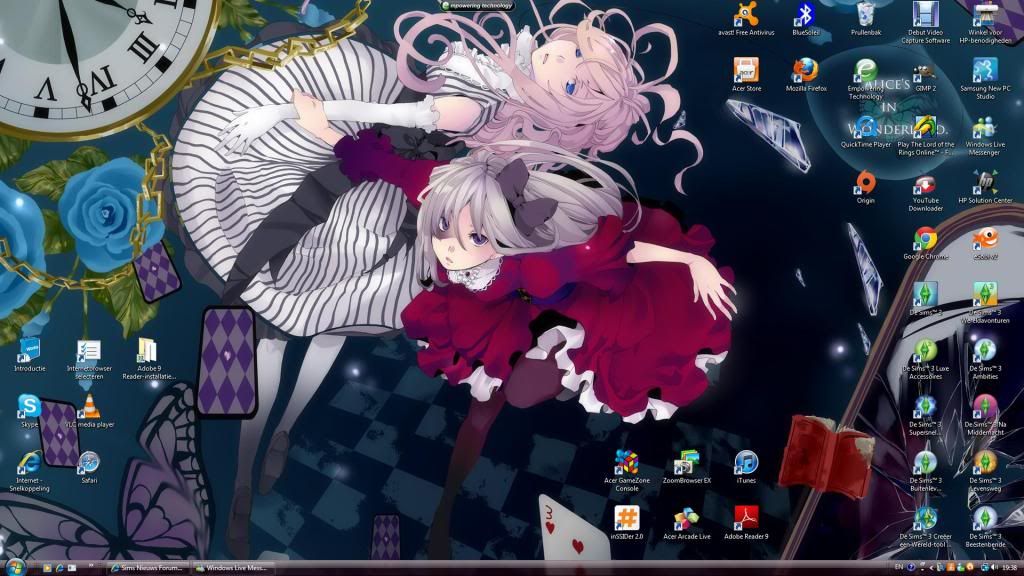Launch De Sims 3 Na Middernacht
1024x576 pixels.
[985, 415]
